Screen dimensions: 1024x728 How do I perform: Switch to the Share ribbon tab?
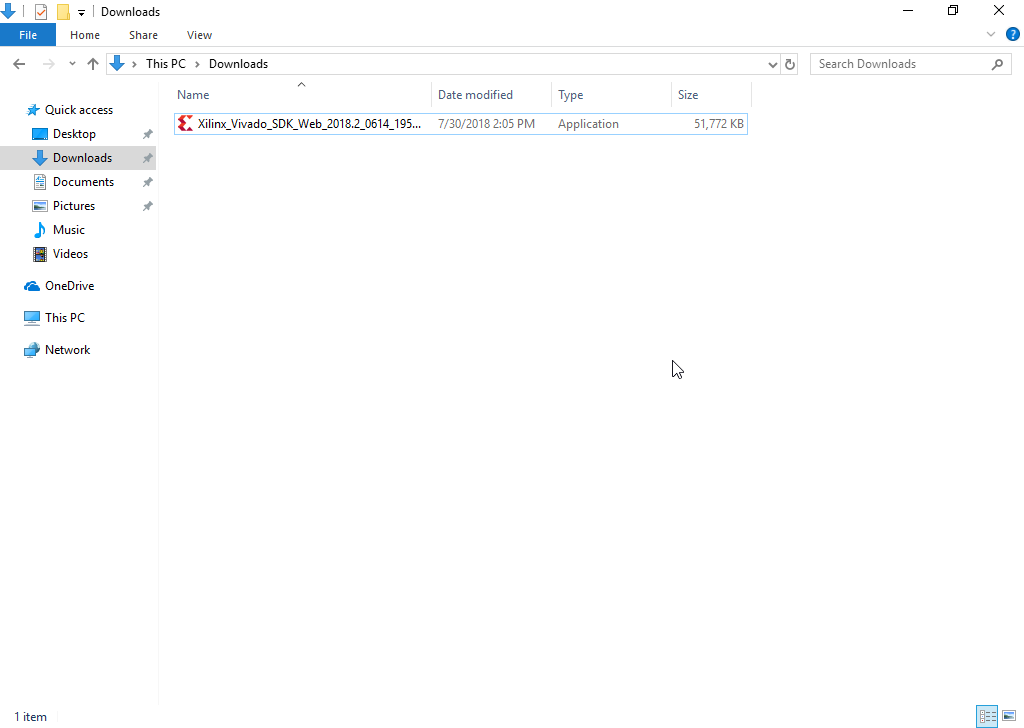click(x=143, y=35)
